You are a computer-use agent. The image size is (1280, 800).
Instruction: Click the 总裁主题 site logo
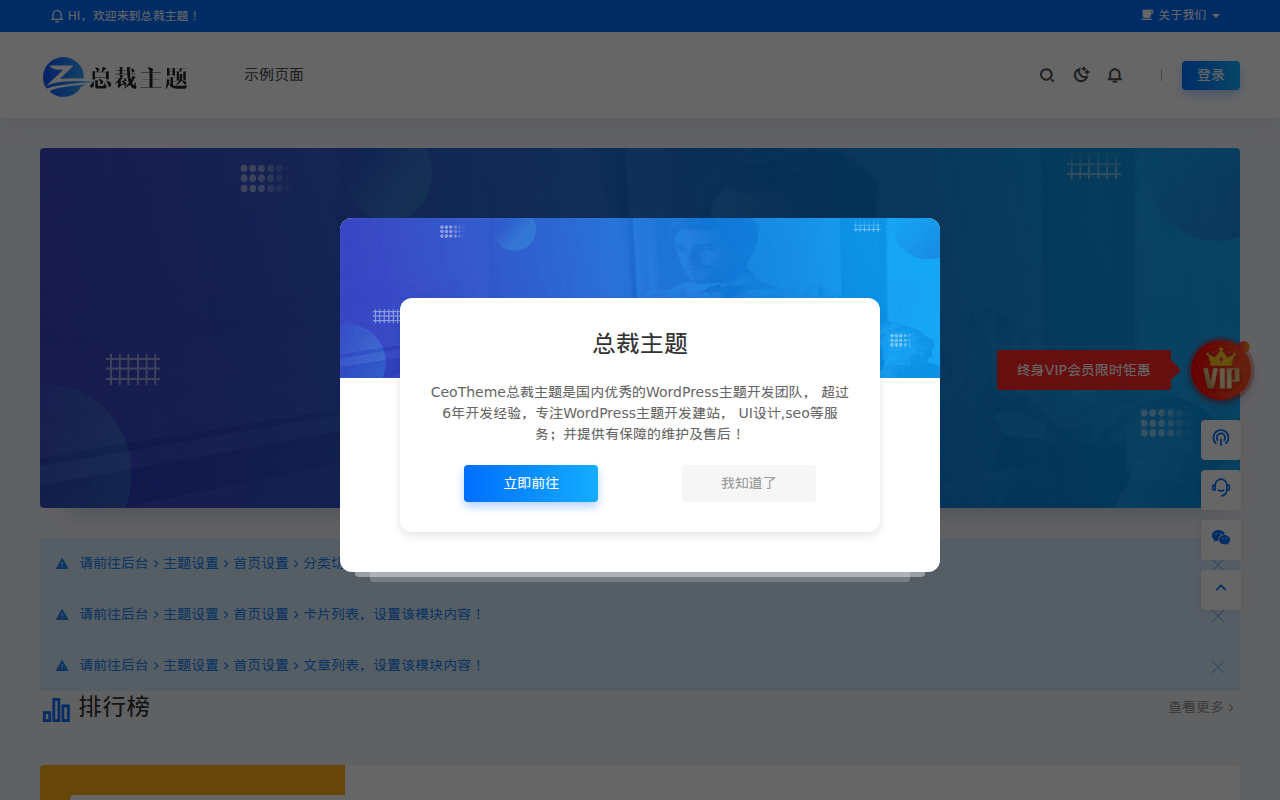(115, 77)
